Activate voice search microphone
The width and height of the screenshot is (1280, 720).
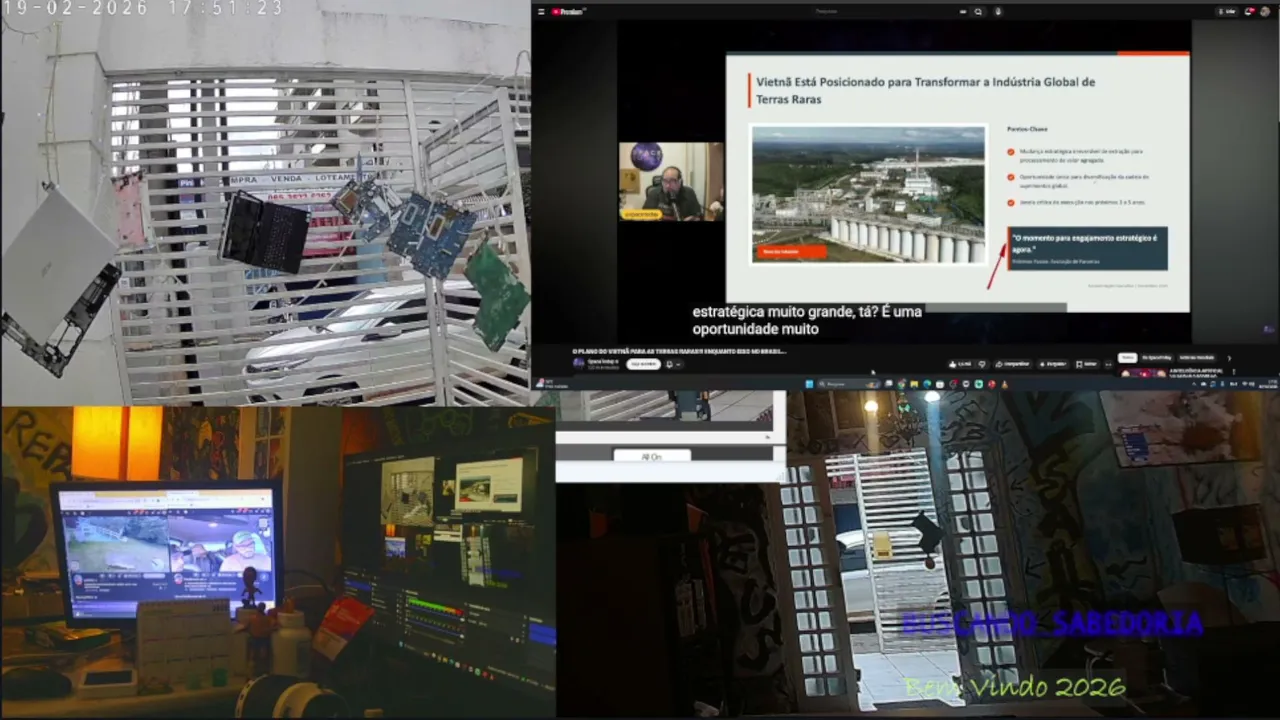[998, 12]
